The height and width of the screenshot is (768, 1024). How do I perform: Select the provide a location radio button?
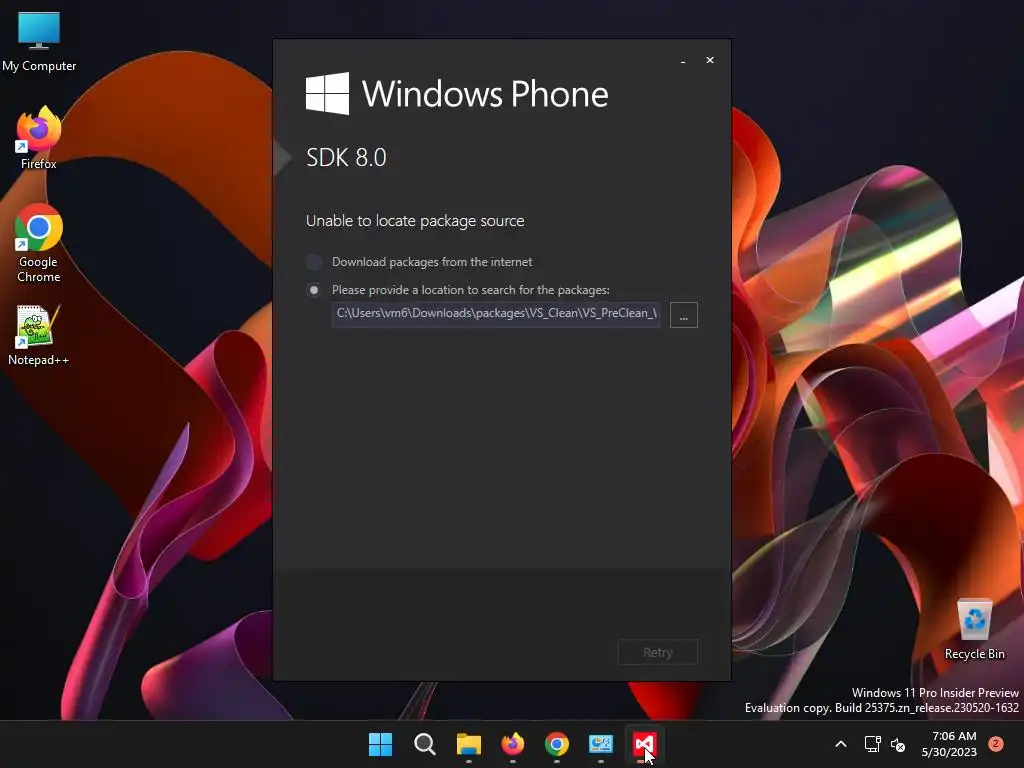tap(314, 290)
